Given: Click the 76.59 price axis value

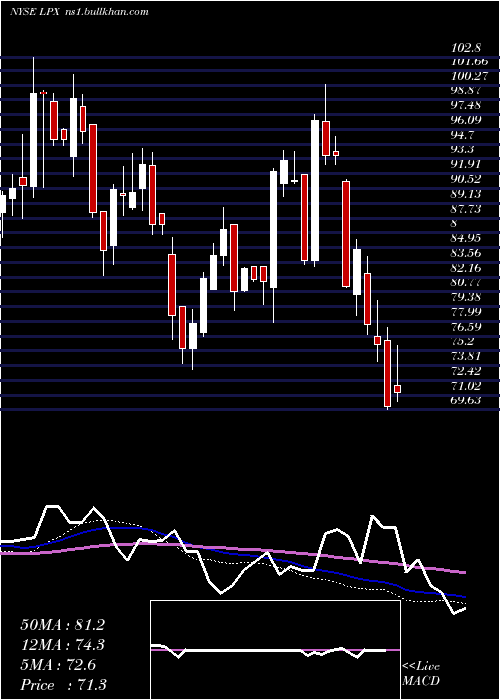Looking at the screenshot, I should click(x=466, y=327).
